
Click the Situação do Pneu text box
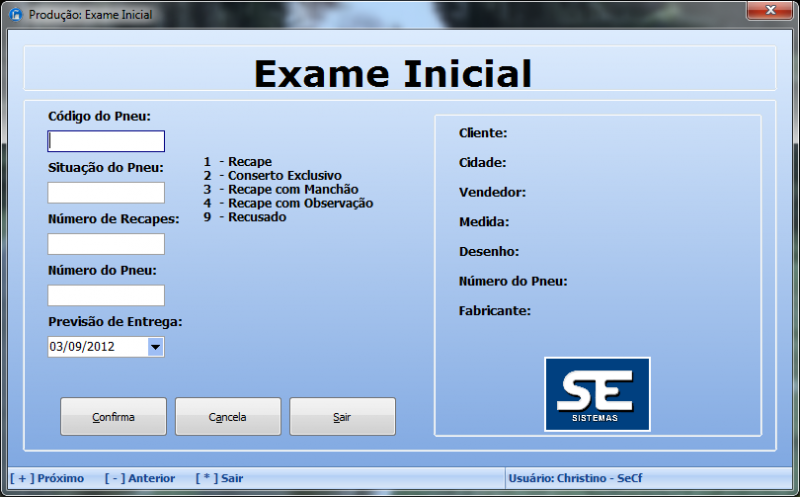coord(106,193)
